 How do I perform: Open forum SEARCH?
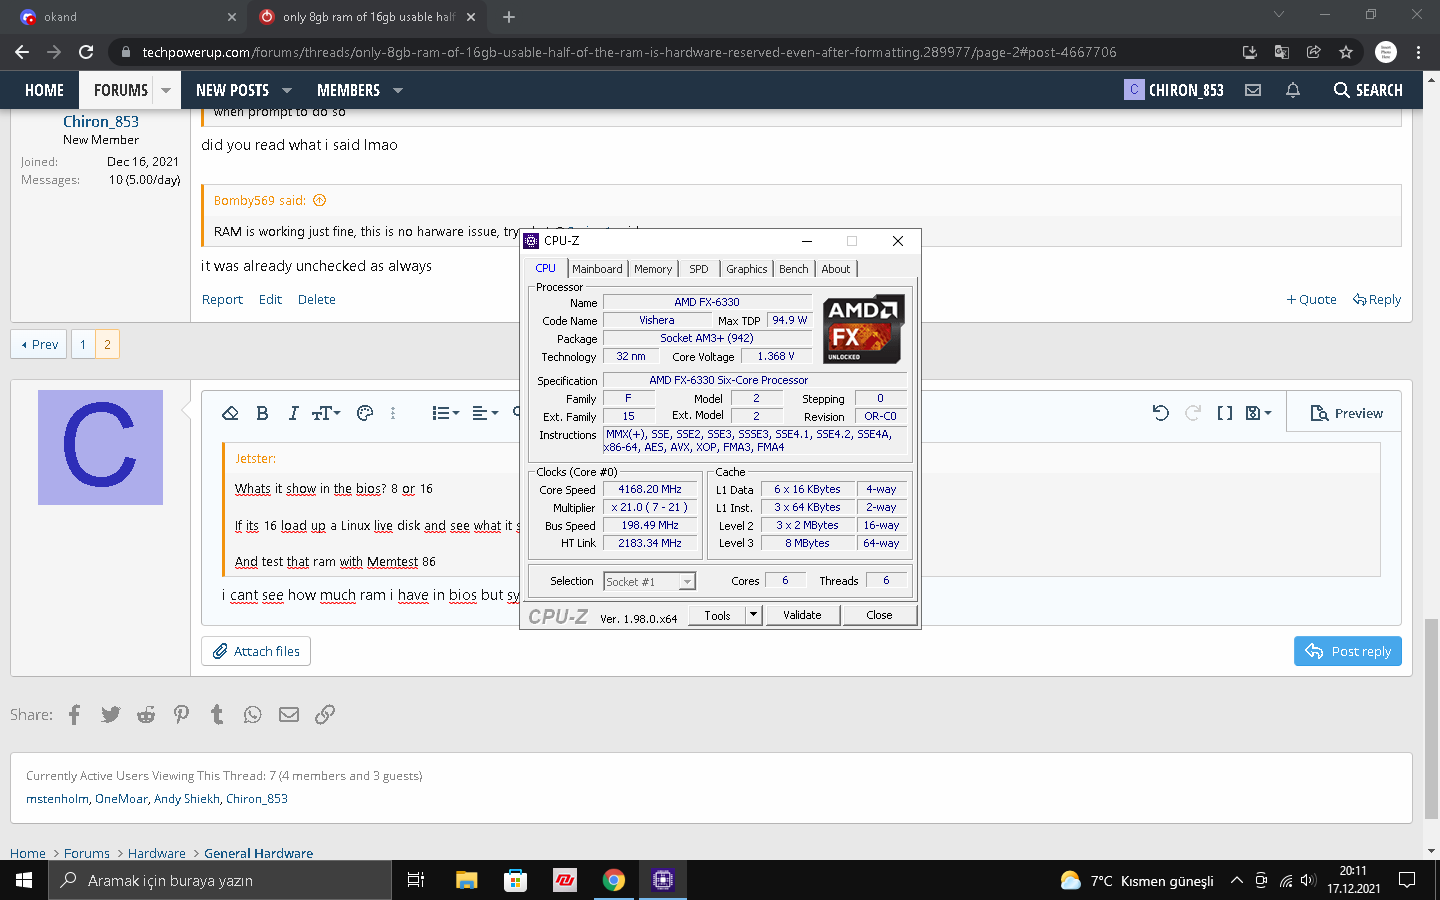1368,90
